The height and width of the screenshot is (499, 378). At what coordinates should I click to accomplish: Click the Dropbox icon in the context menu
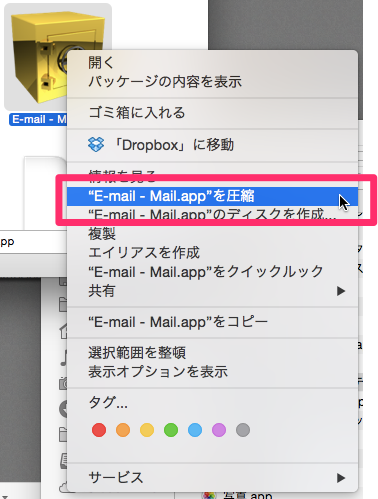pos(96,145)
